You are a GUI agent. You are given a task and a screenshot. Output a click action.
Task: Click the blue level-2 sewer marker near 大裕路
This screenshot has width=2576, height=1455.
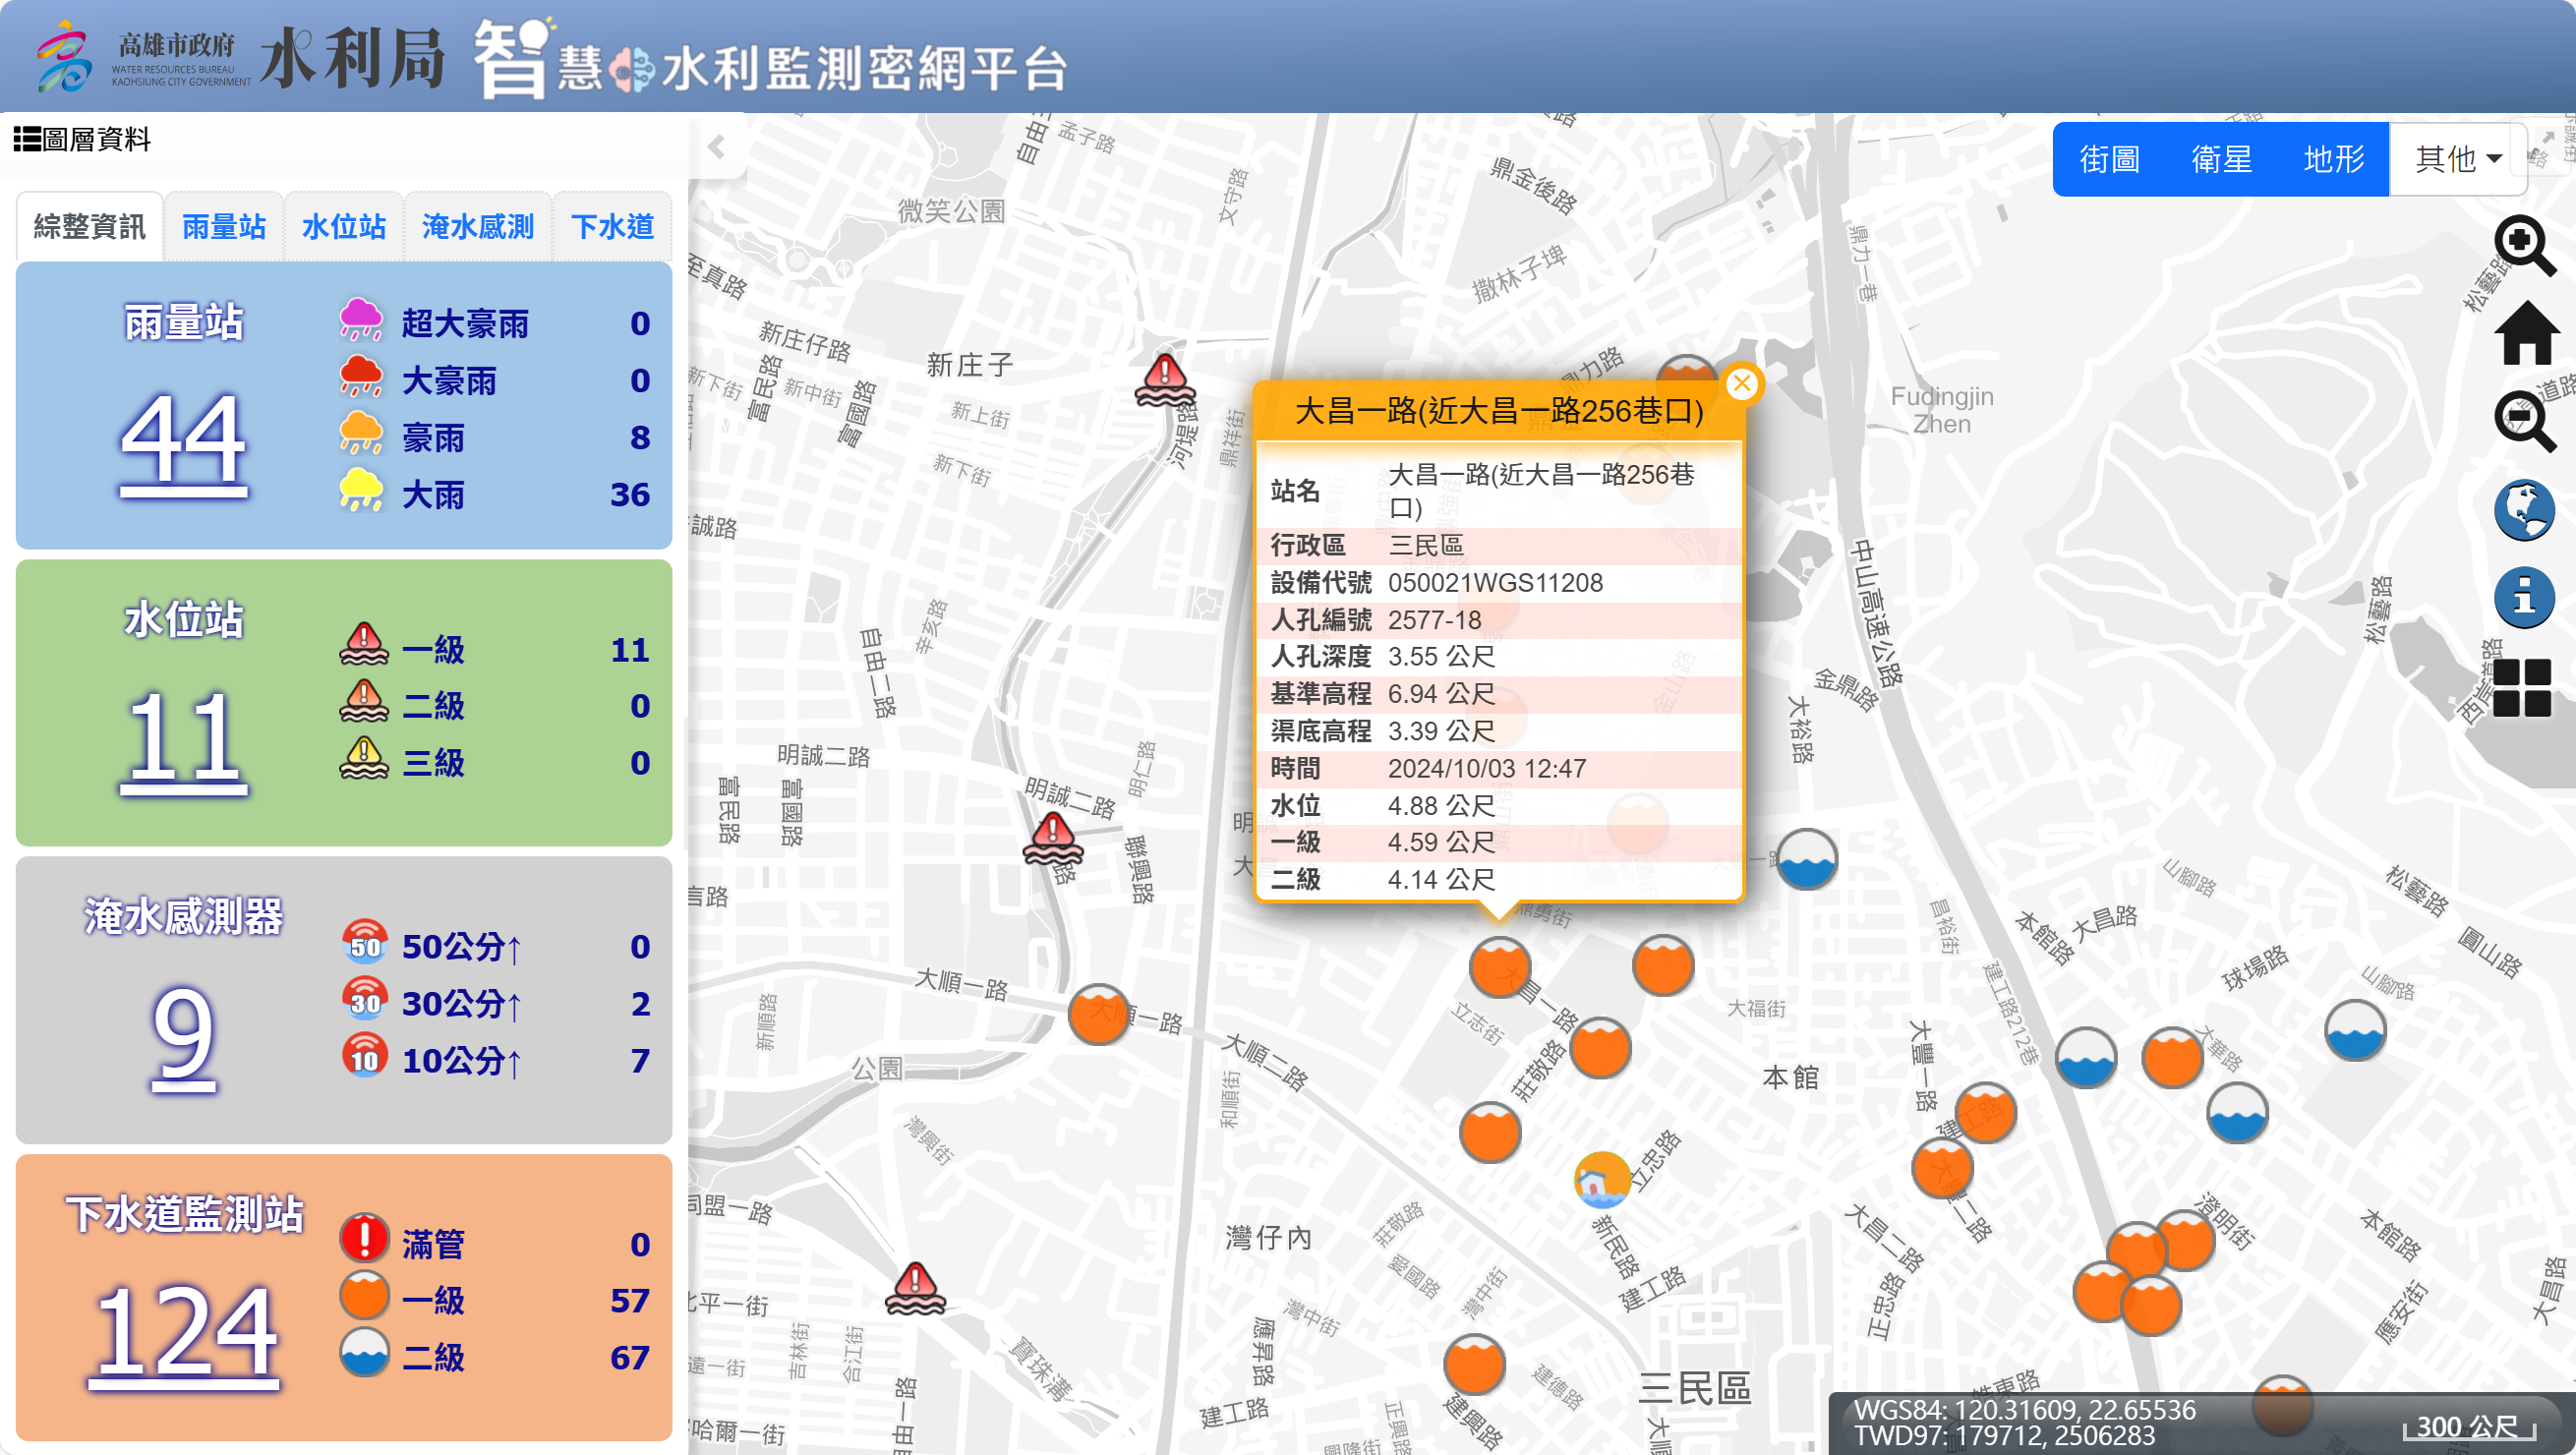(x=1806, y=859)
